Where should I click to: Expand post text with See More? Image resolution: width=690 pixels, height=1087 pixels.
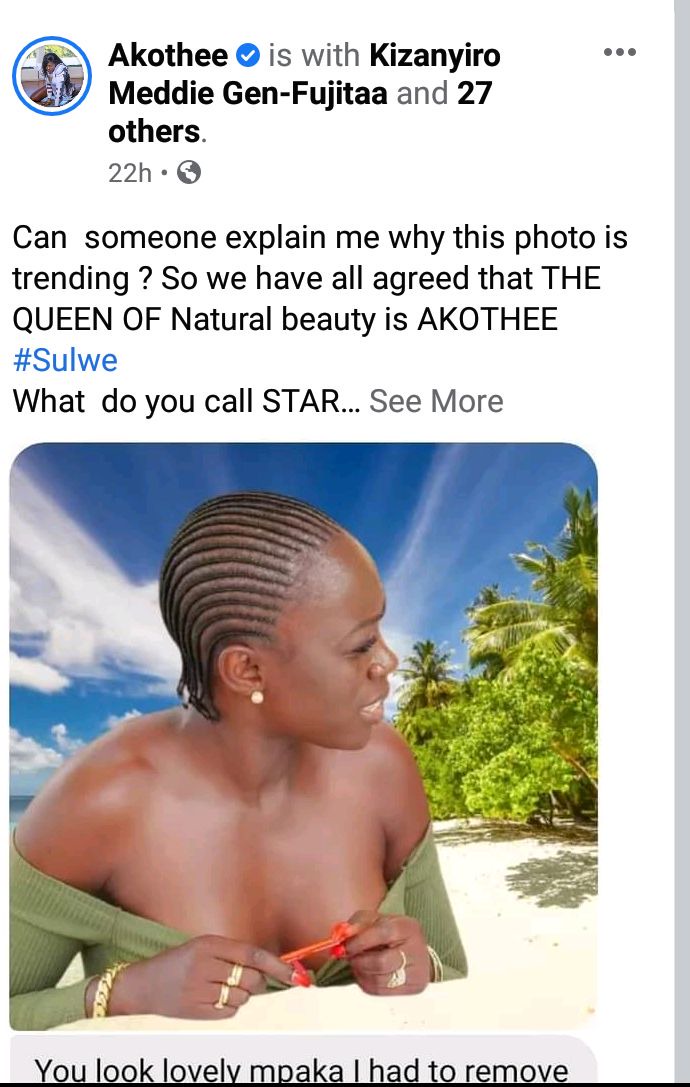click(x=435, y=401)
